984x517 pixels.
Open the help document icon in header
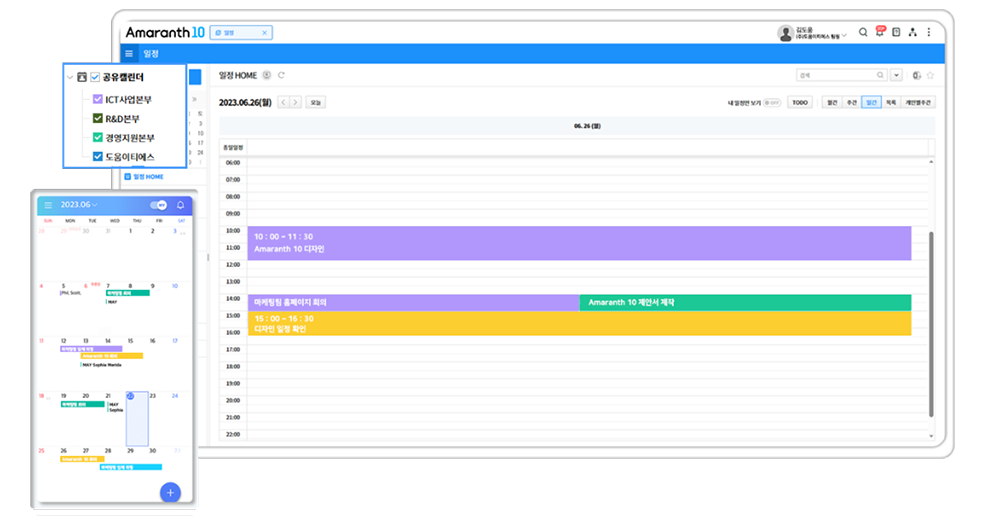(896, 33)
